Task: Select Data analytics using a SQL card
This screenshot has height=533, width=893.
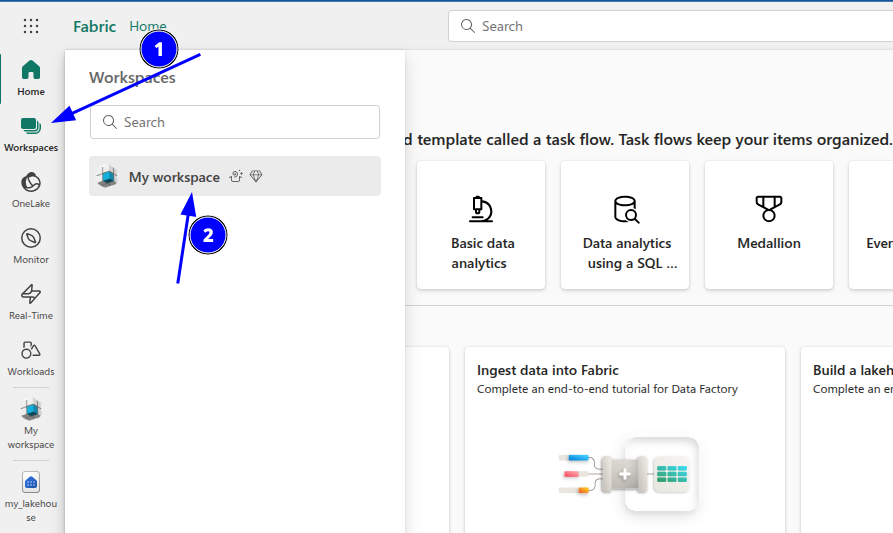Action: click(625, 225)
